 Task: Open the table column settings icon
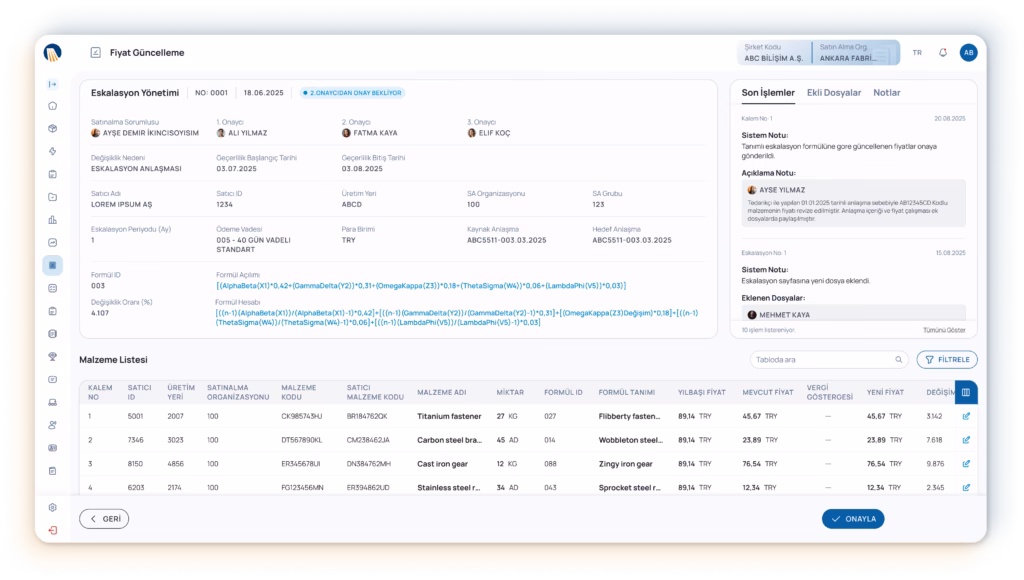click(966, 393)
